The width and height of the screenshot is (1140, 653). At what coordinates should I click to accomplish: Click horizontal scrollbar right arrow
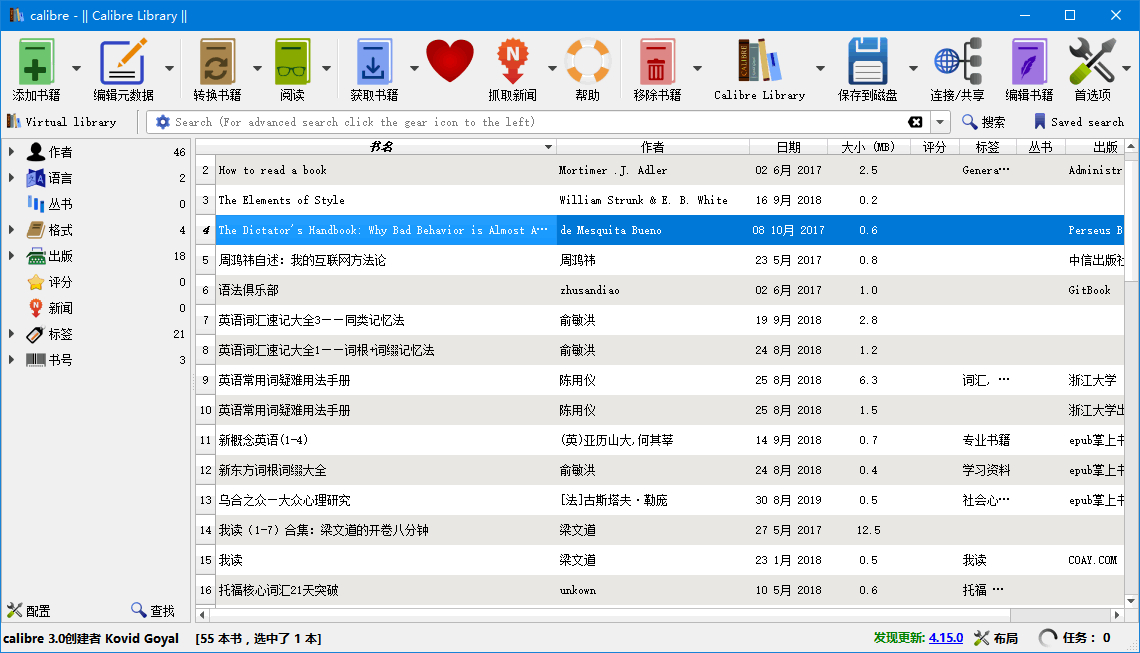(1117, 615)
